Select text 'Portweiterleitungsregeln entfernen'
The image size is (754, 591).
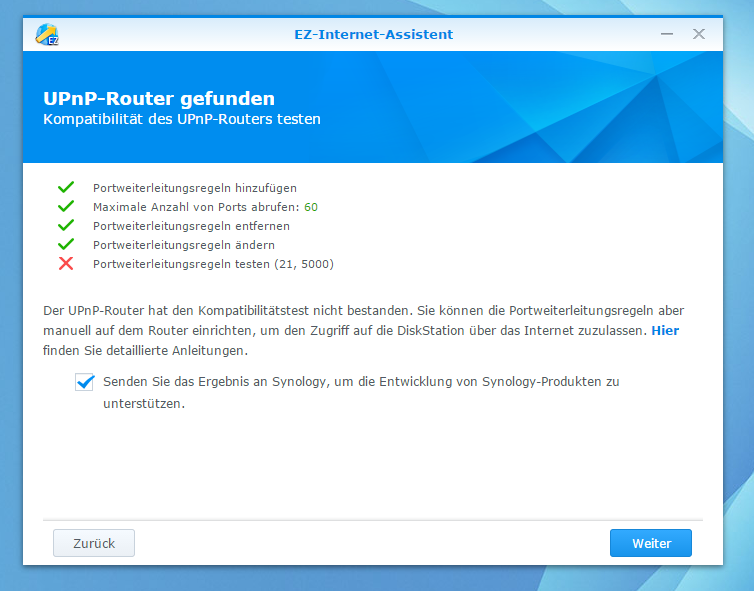click(x=191, y=226)
